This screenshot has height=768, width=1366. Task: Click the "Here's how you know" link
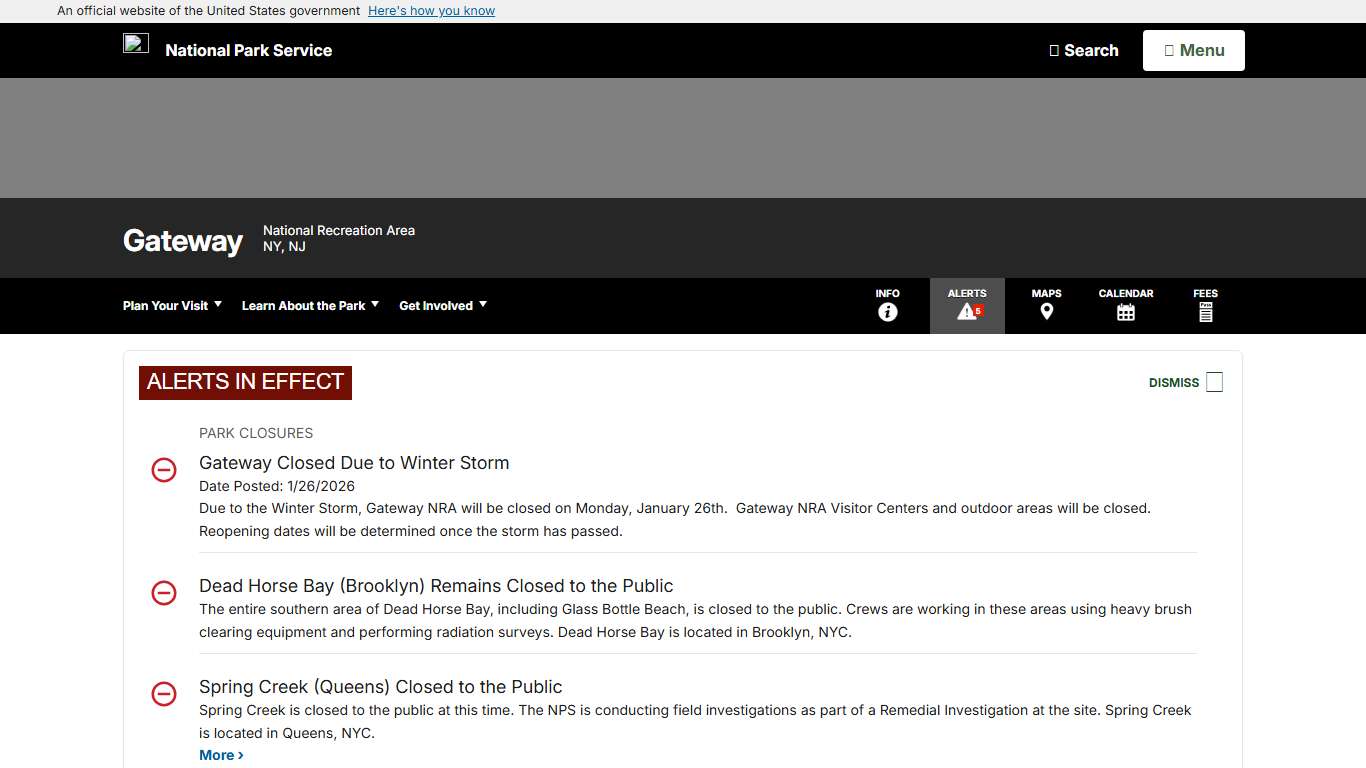pyautogui.click(x=431, y=11)
